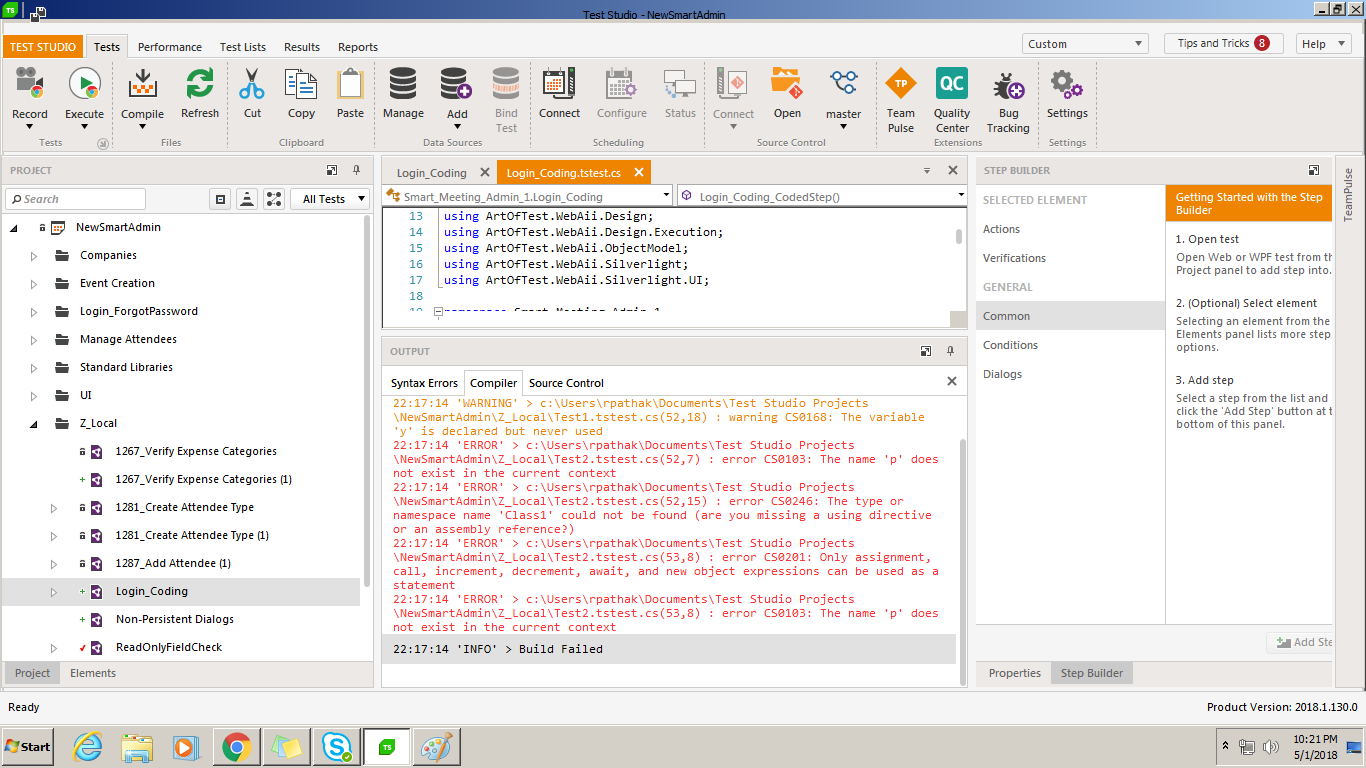Launch Quality Center extension

click(951, 84)
